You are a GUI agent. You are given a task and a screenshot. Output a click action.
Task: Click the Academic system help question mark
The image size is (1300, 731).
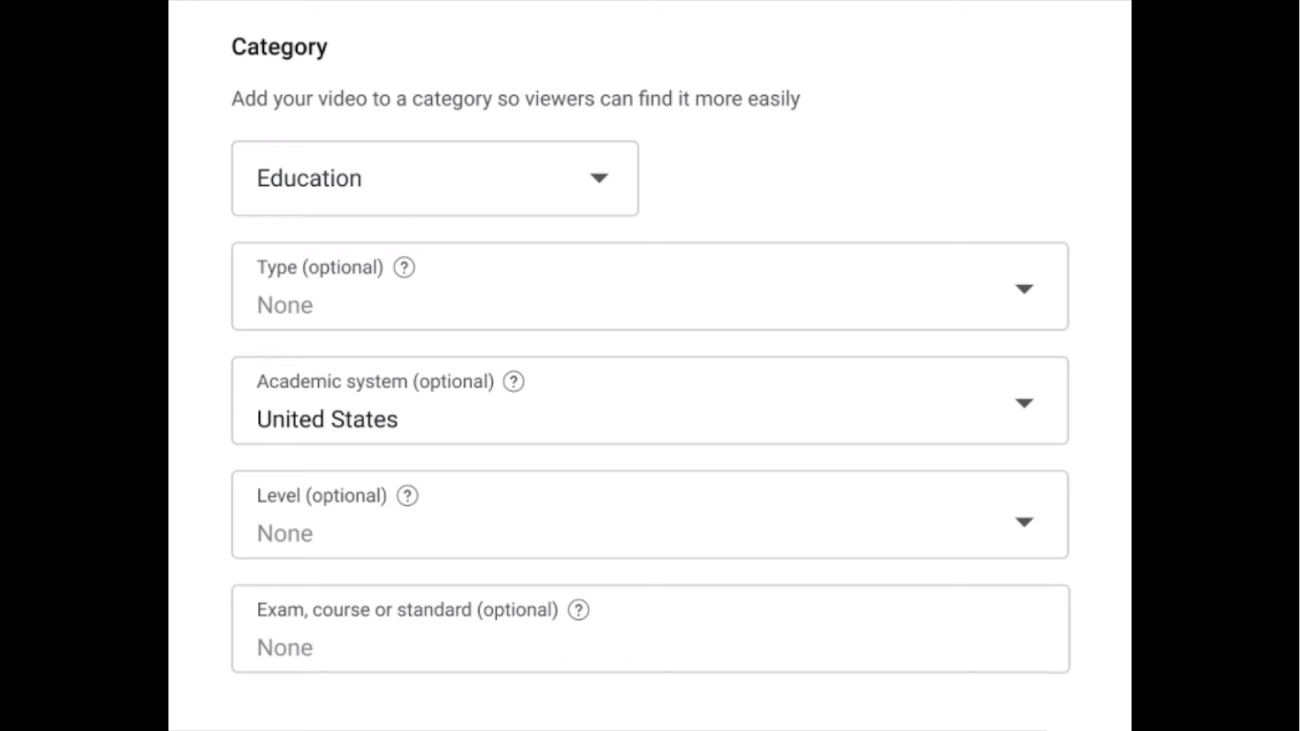513,382
